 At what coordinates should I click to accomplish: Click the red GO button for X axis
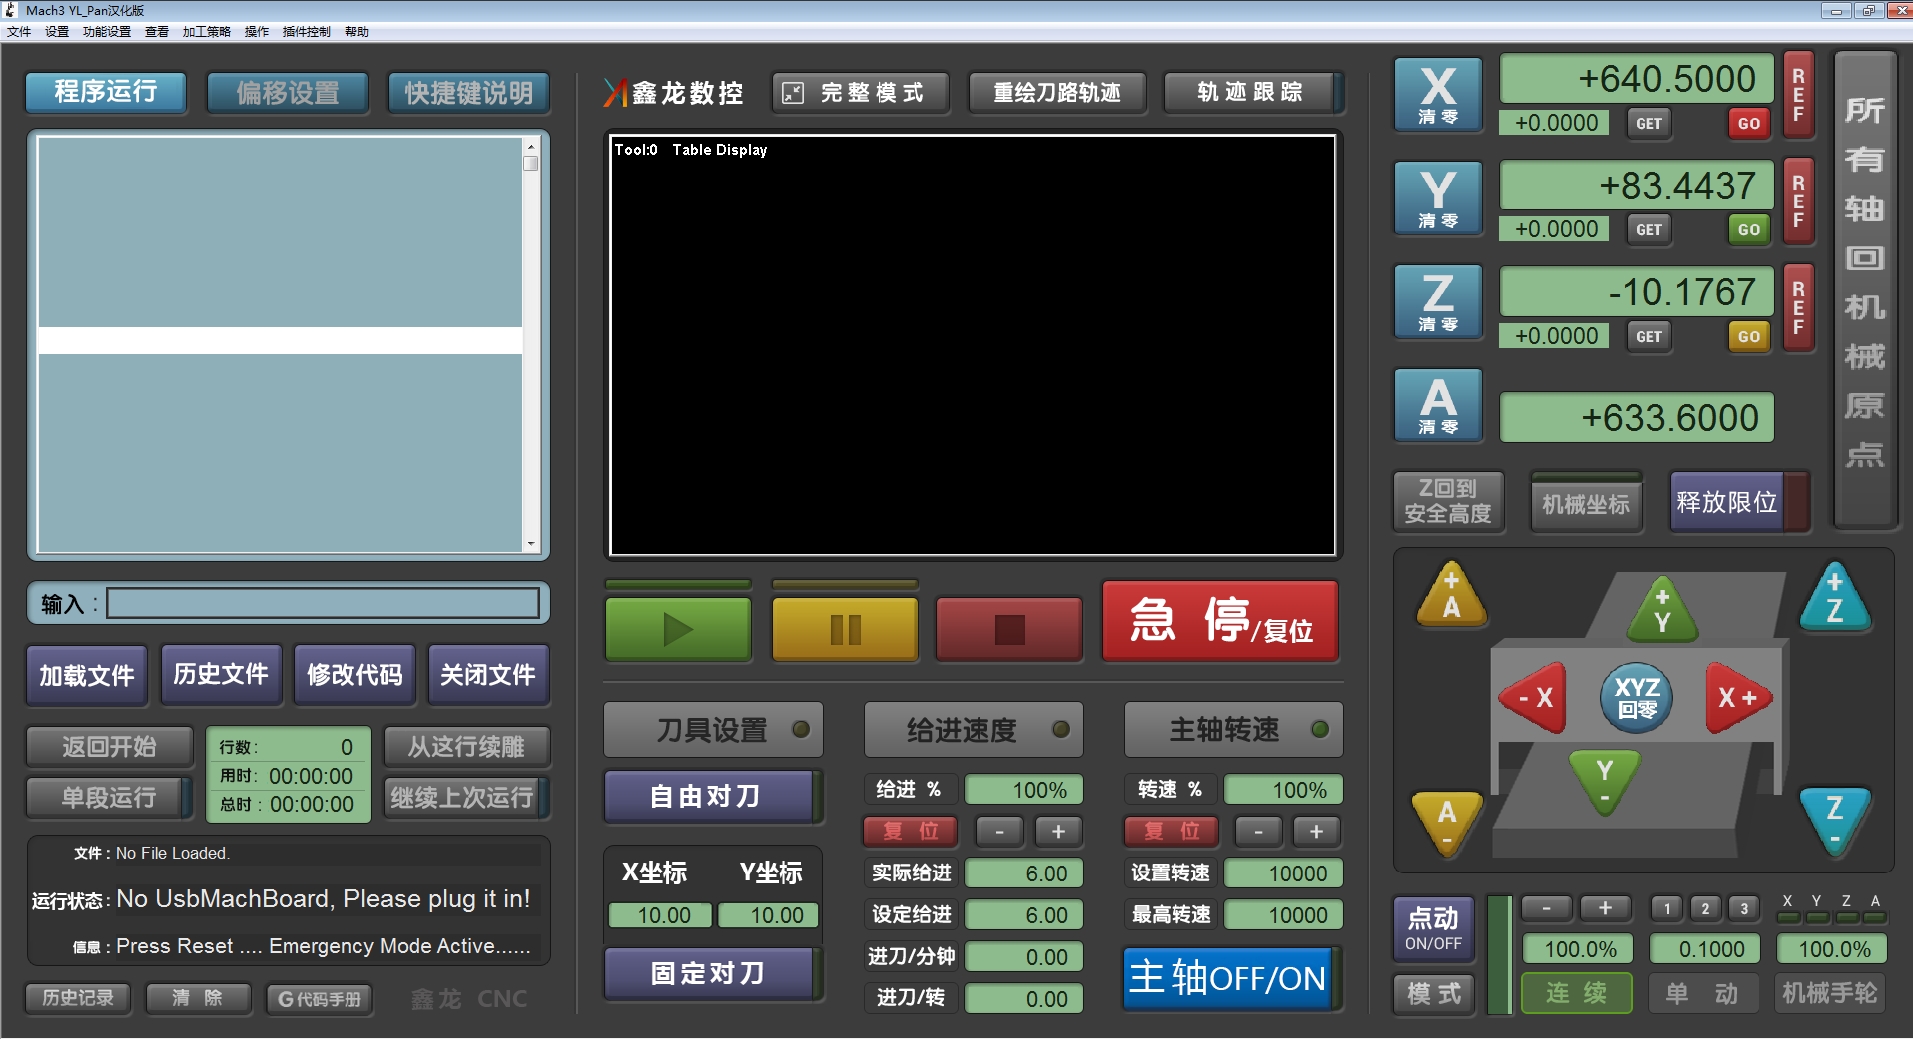point(1748,124)
